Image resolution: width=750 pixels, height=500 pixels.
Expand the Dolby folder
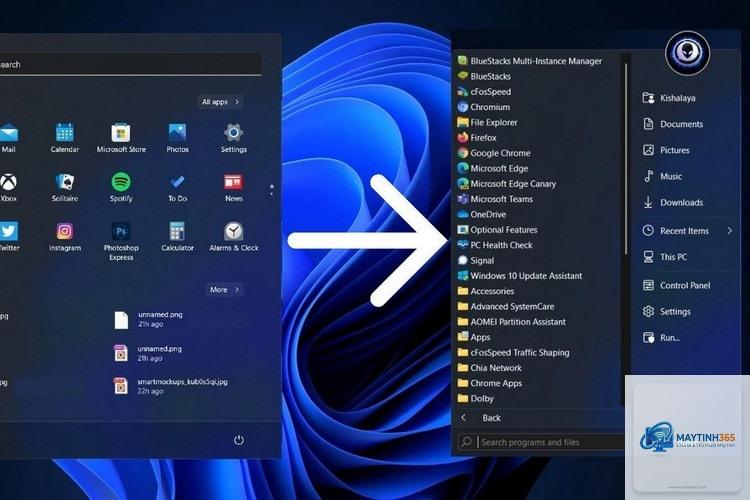(x=475, y=398)
